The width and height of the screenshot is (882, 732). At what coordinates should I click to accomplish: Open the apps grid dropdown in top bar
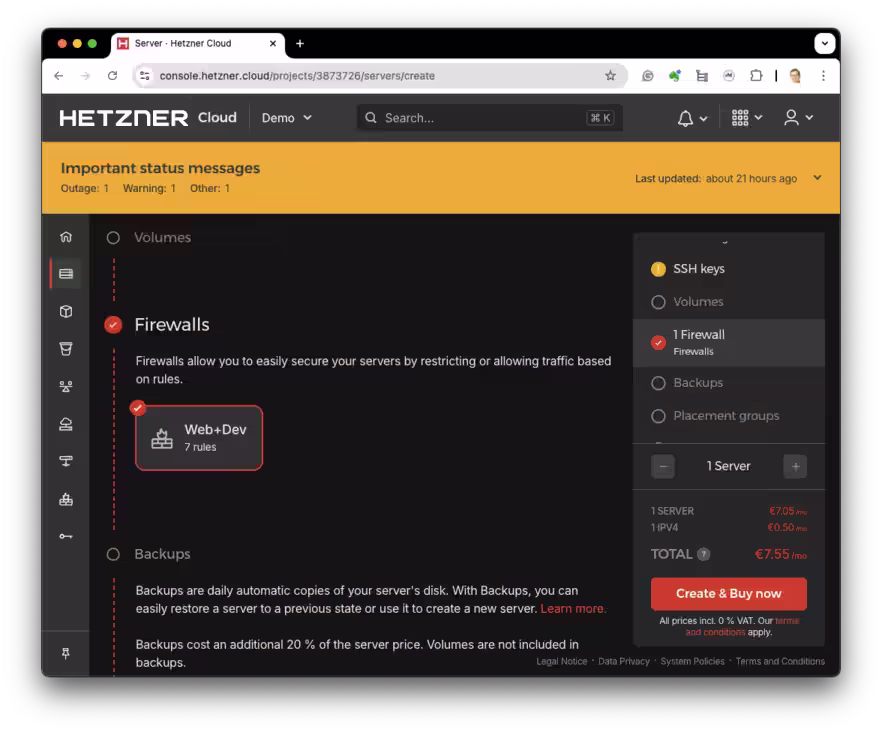pyautogui.click(x=741, y=117)
